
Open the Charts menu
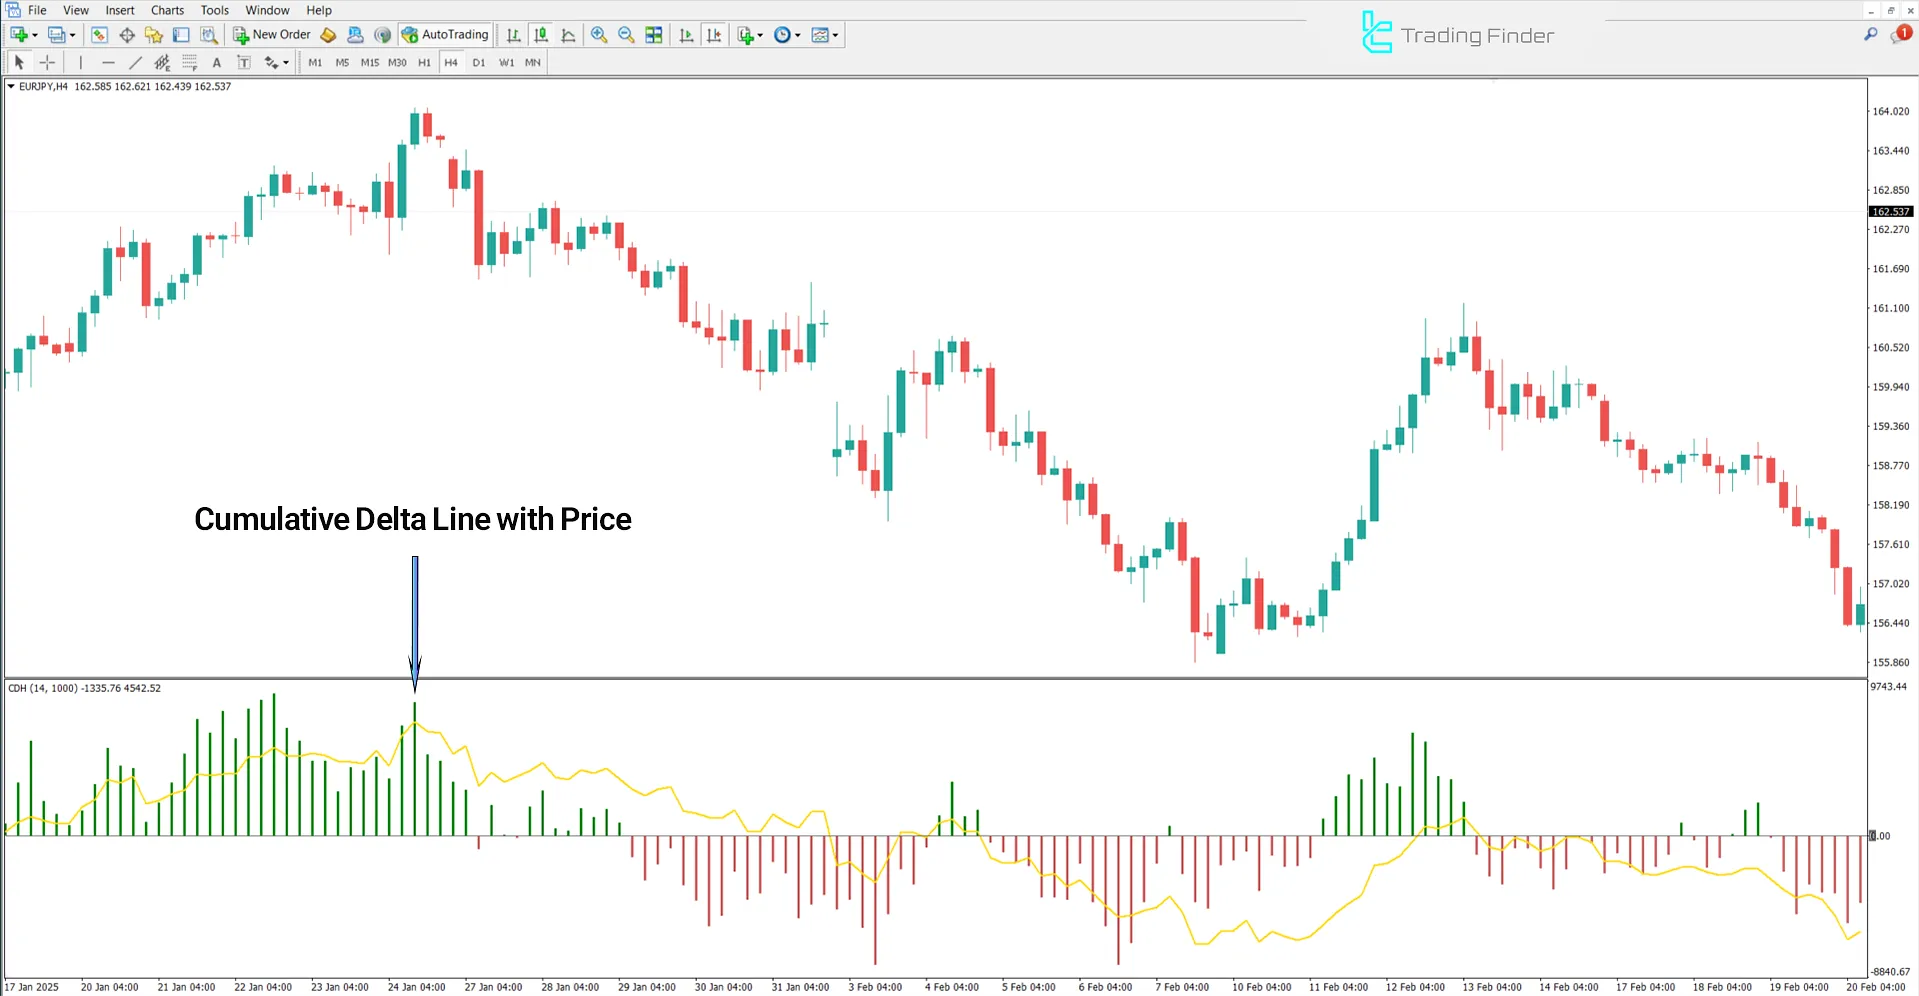pos(166,10)
